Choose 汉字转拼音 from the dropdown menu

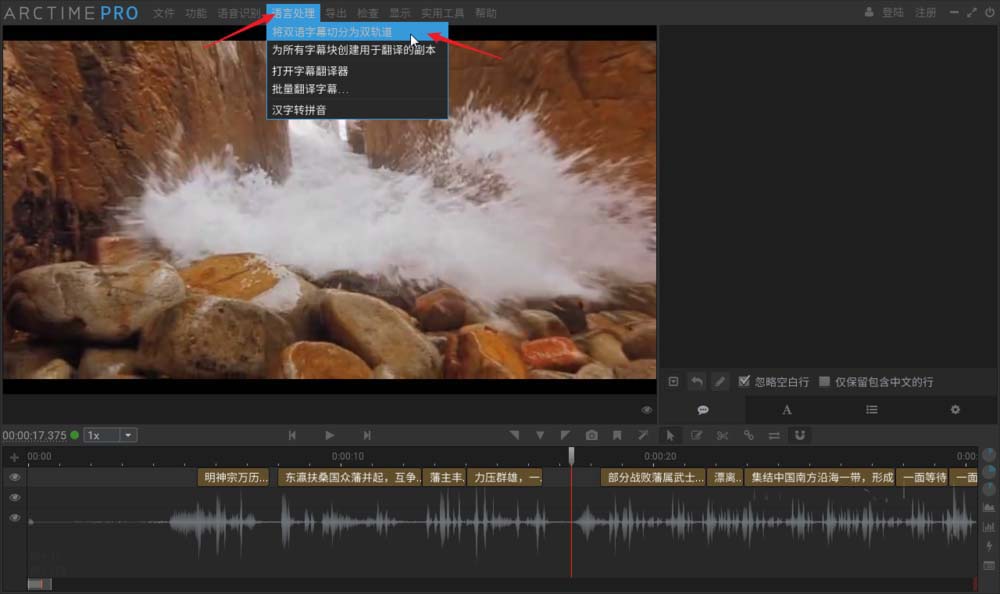(x=299, y=109)
